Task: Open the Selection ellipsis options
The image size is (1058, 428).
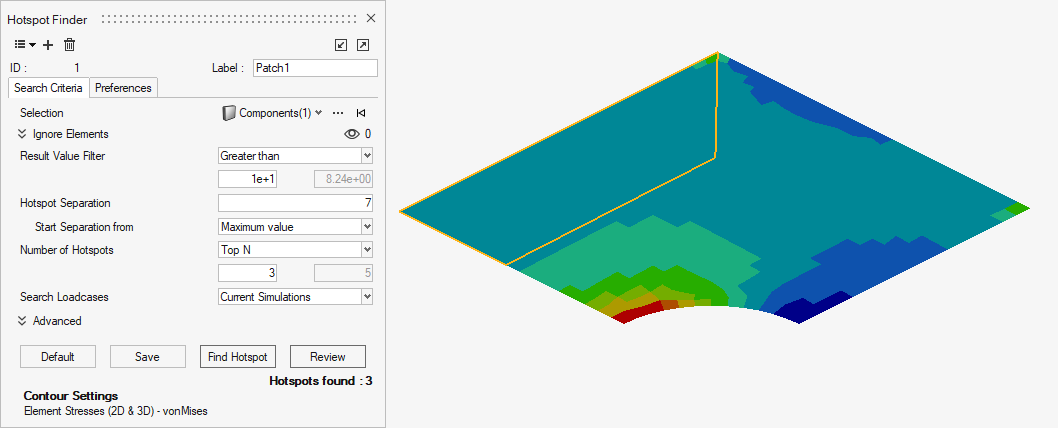Action: (x=338, y=113)
